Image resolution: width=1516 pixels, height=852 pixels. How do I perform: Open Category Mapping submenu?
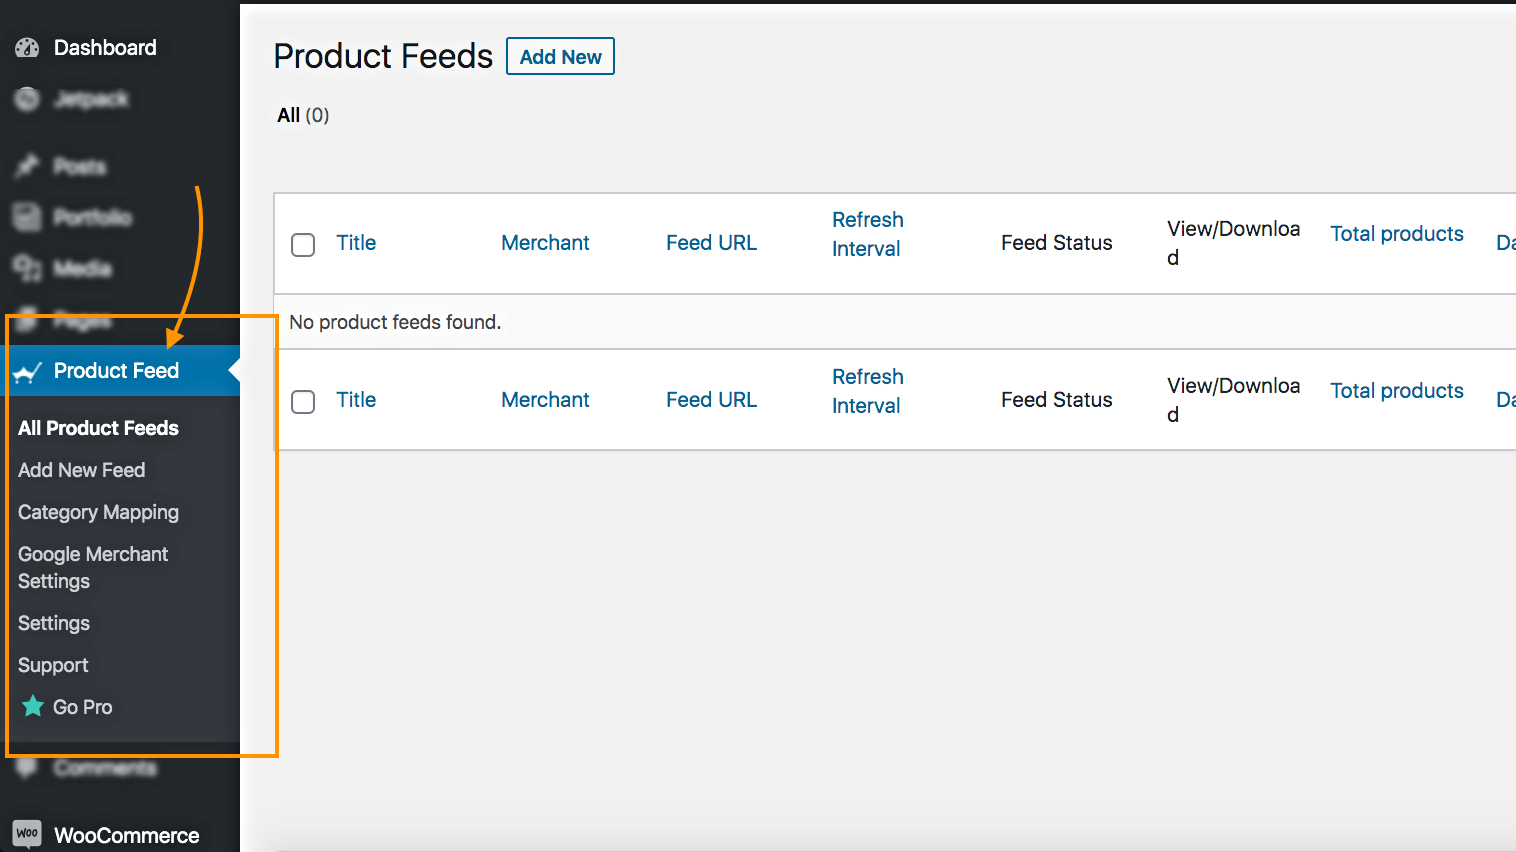coord(98,512)
